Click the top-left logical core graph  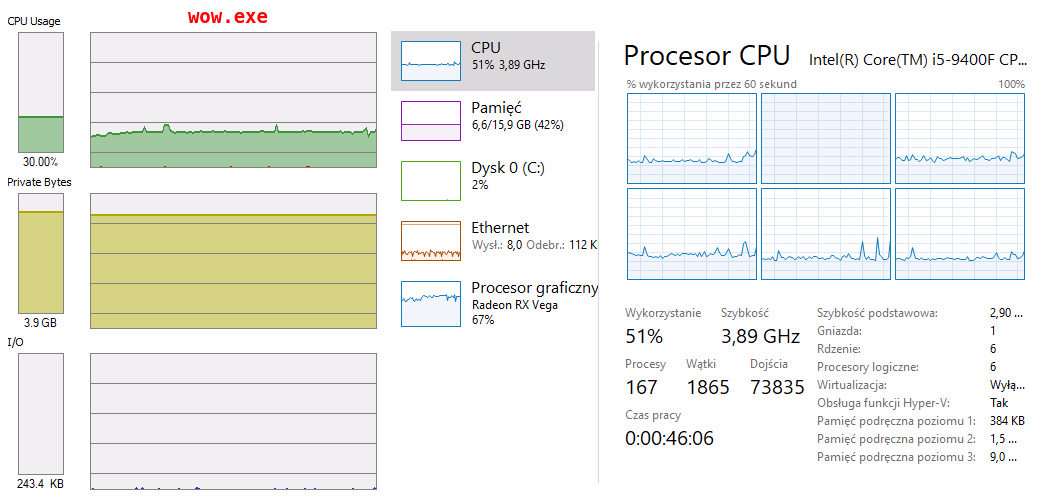(x=691, y=138)
